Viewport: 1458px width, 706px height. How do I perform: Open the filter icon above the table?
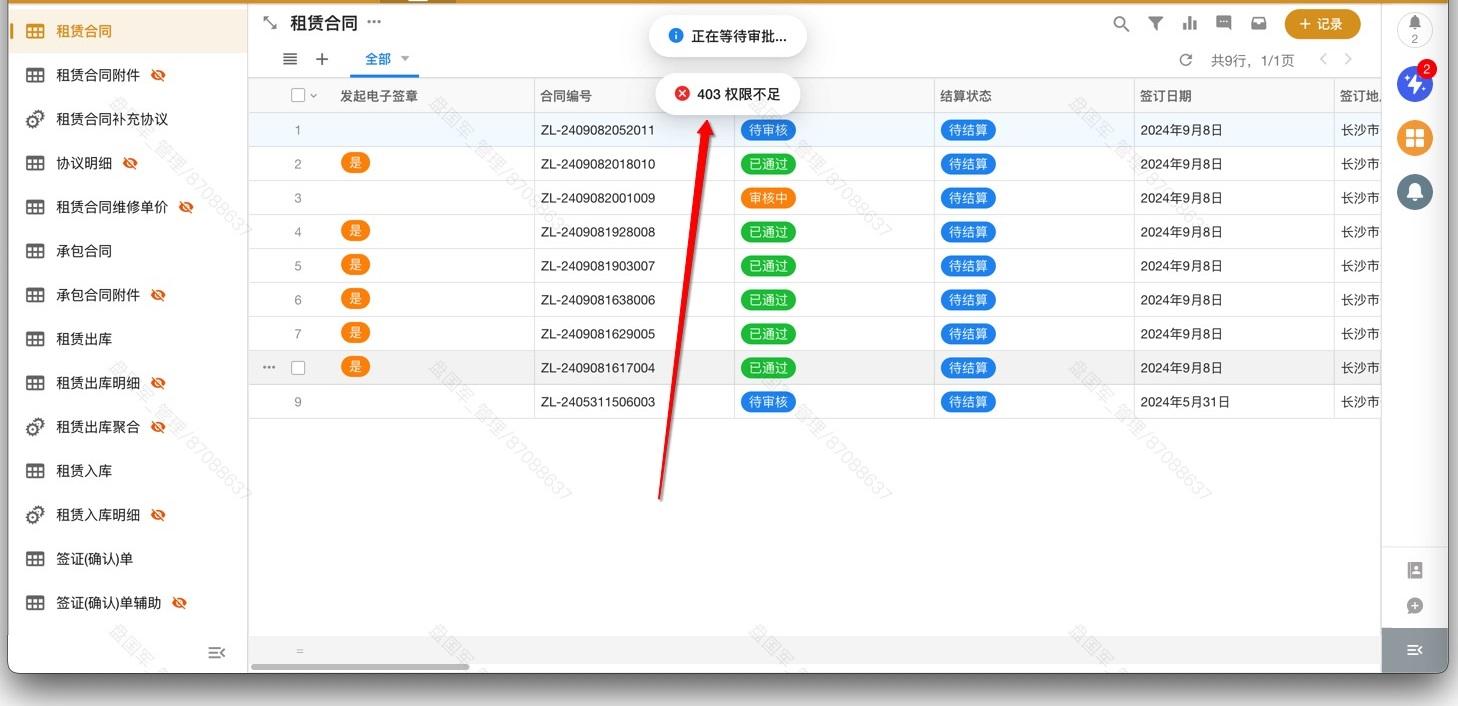pos(1155,23)
